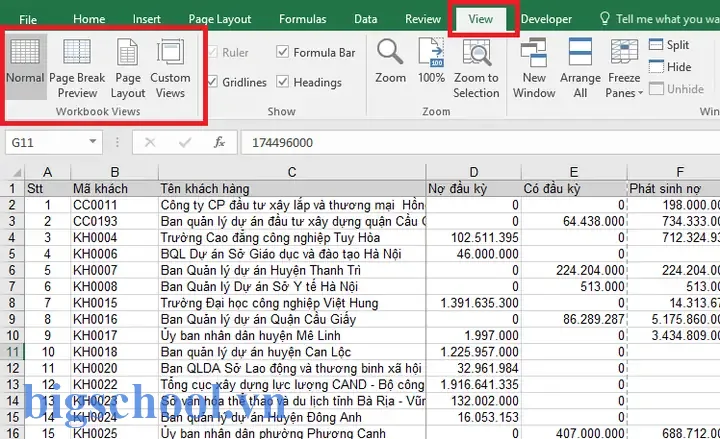Image resolution: width=720 pixels, height=439 pixels.
Task: Click Zoom to Selection
Action: pyautogui.click(x=476, y=68)
